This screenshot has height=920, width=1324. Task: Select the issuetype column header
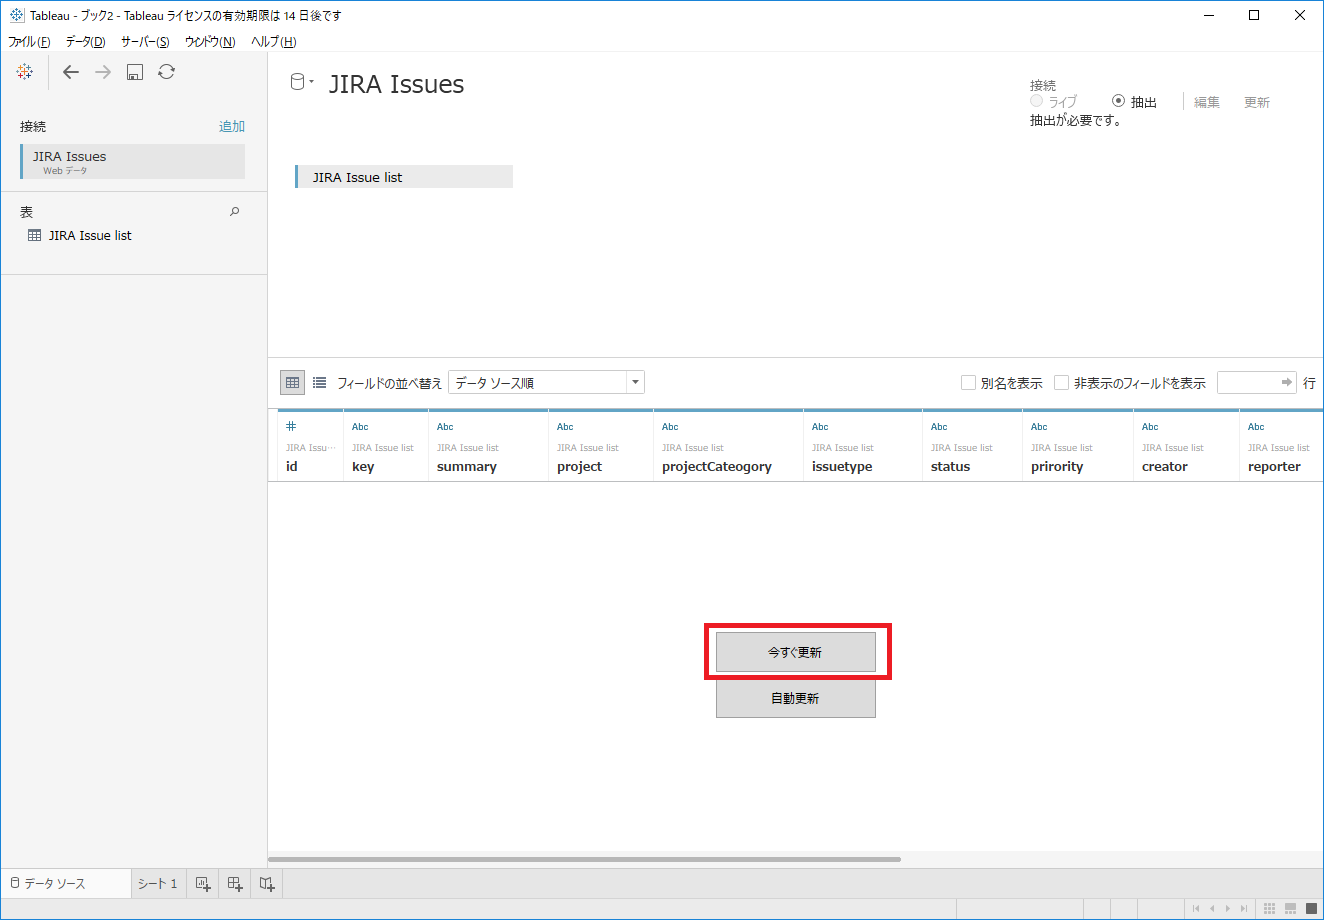[x=863, y=446]
